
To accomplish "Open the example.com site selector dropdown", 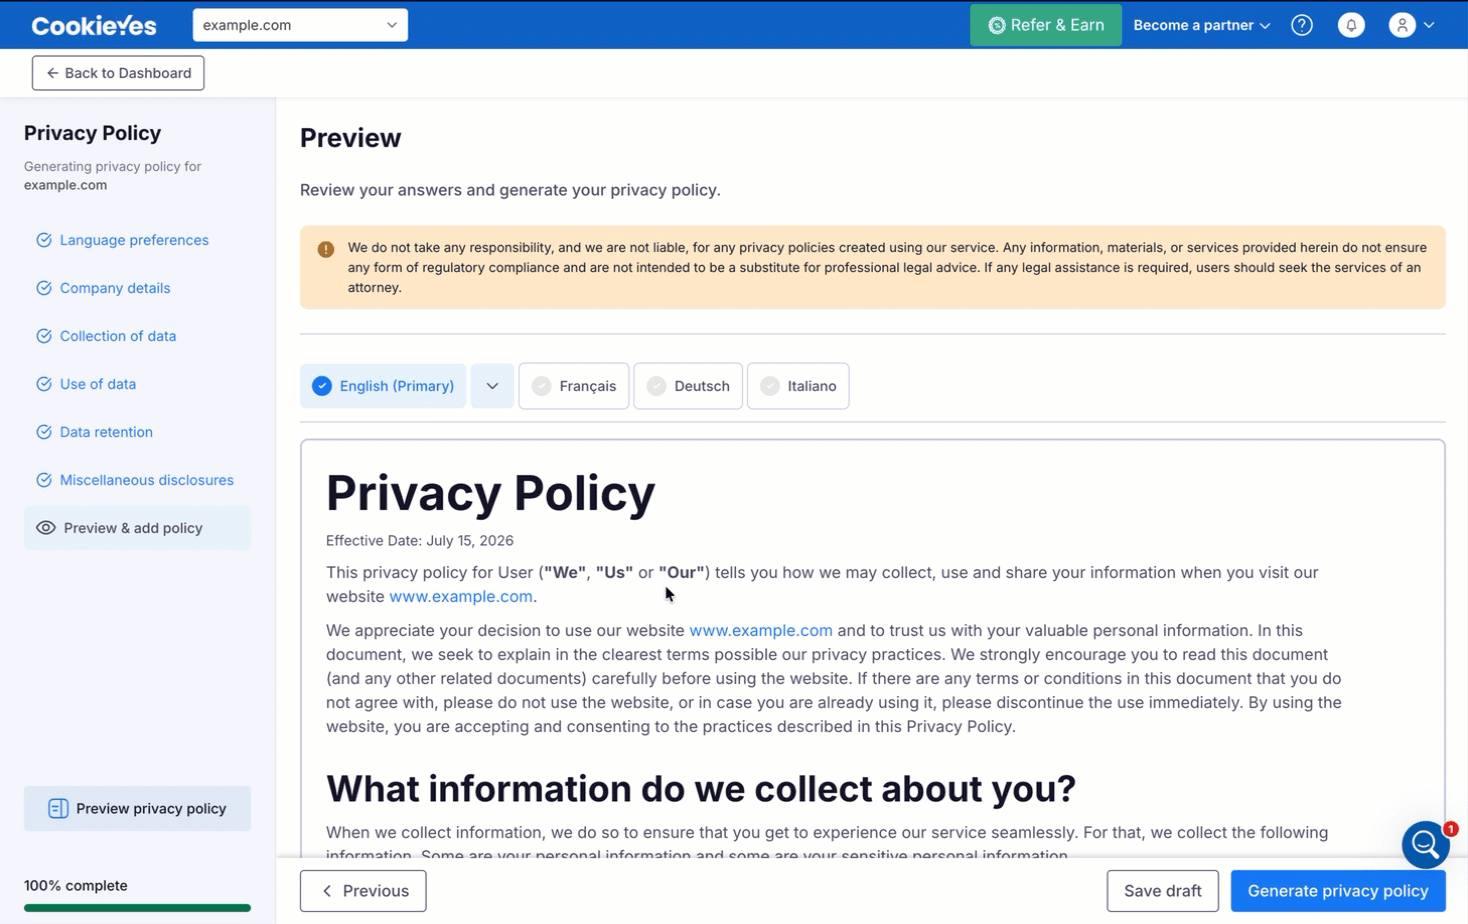I will point(300,25).
